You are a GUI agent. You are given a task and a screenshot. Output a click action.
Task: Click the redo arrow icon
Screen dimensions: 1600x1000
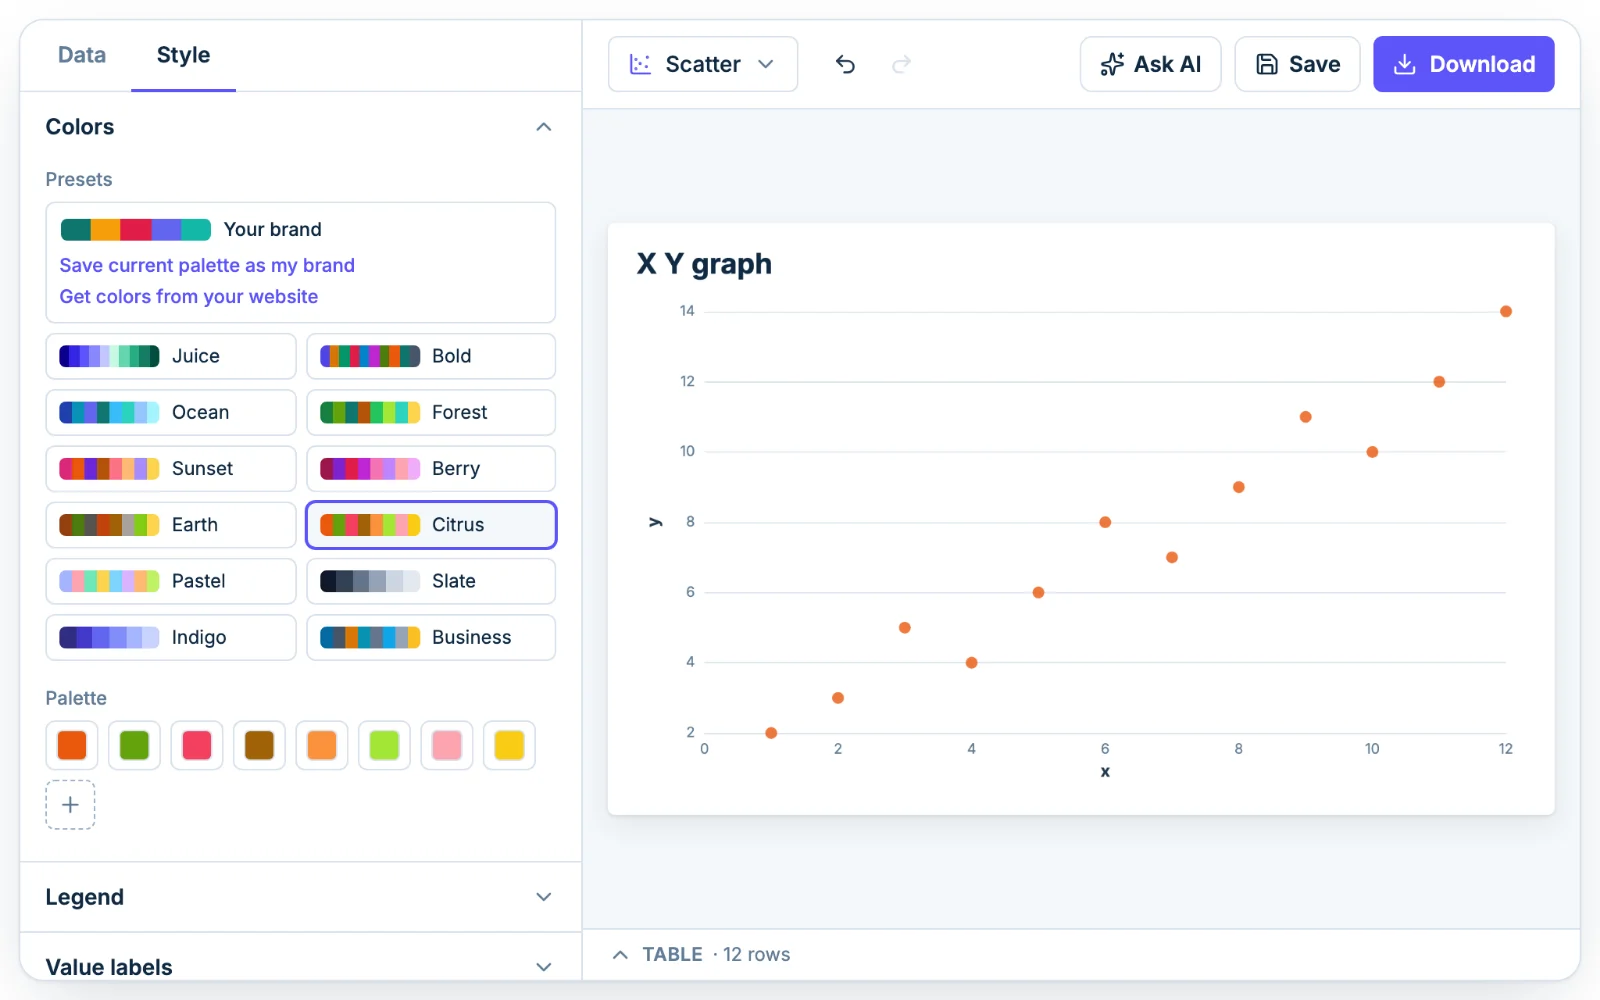901,64
